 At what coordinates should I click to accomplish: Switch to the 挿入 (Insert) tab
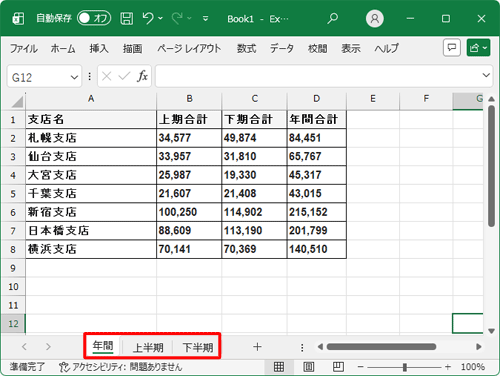coord(99,49)
